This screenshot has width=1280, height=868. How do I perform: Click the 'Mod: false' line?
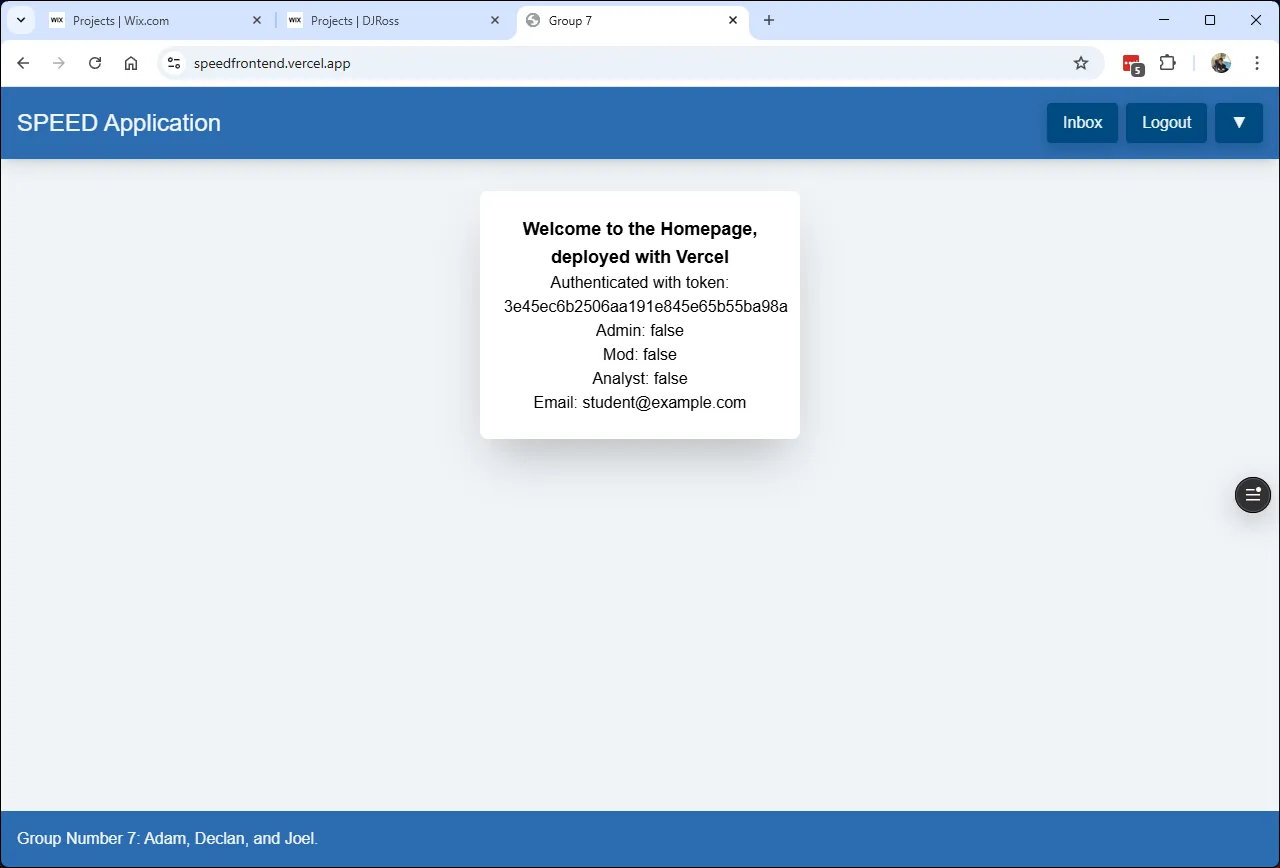[640, 354]
